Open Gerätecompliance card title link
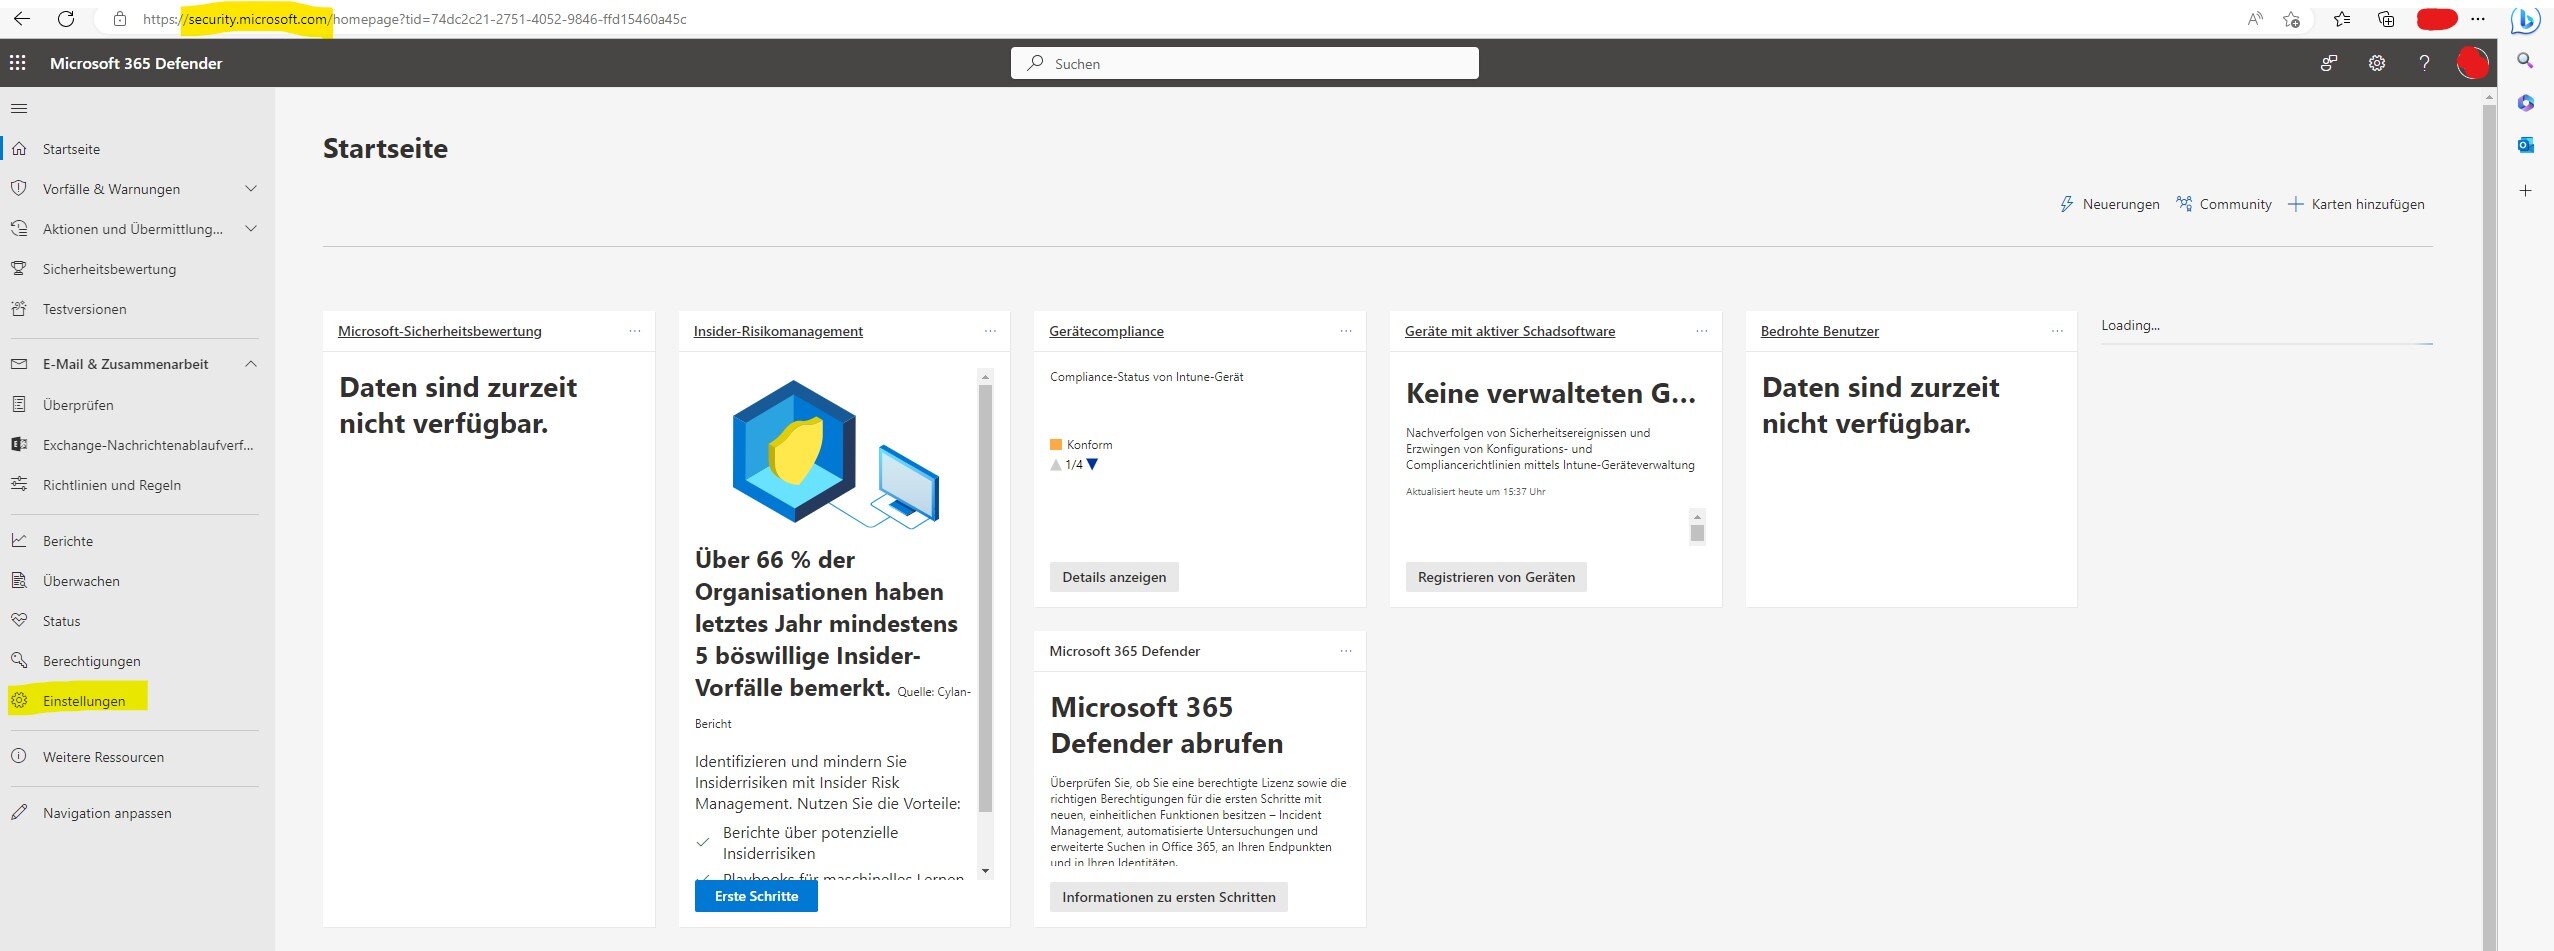Viewport: 2554px width, 951px height. click(x=1106, y=331)
